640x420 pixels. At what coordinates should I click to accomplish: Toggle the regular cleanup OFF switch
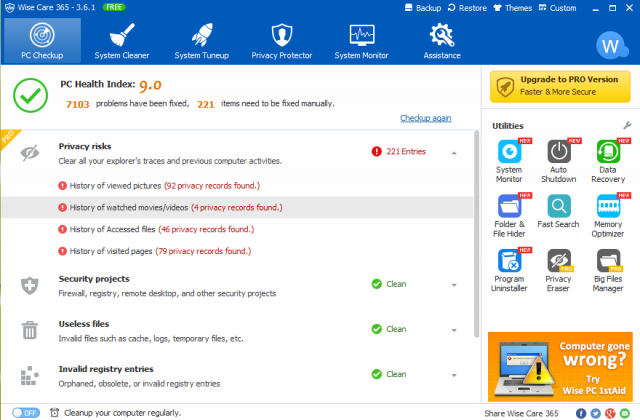26,413
